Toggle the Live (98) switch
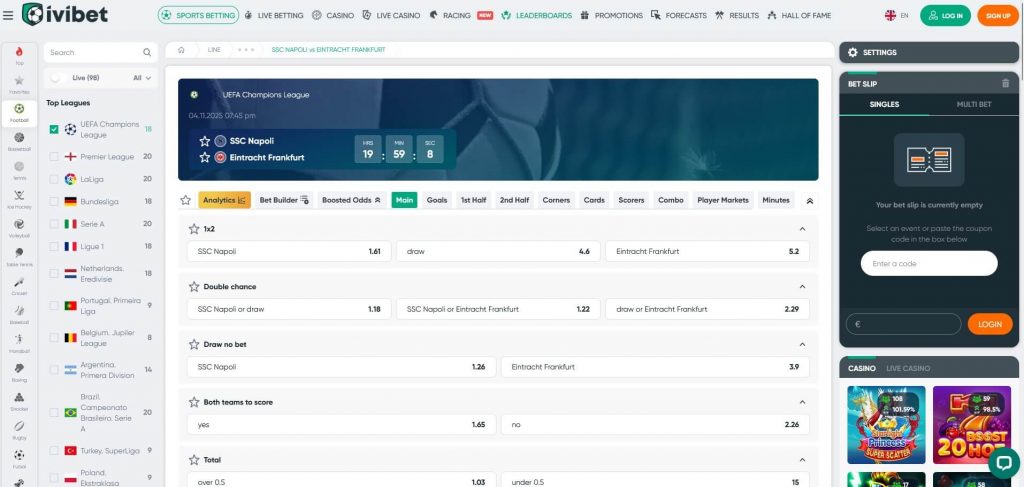Viewport: 1024px width, 487px height. (x=56, y=77)
